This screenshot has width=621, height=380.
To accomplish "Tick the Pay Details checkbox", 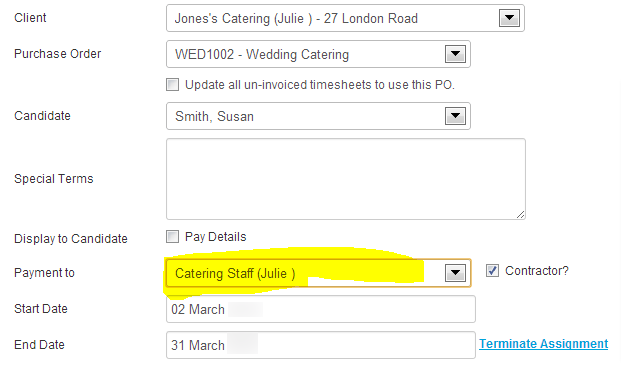I will 172,237.
